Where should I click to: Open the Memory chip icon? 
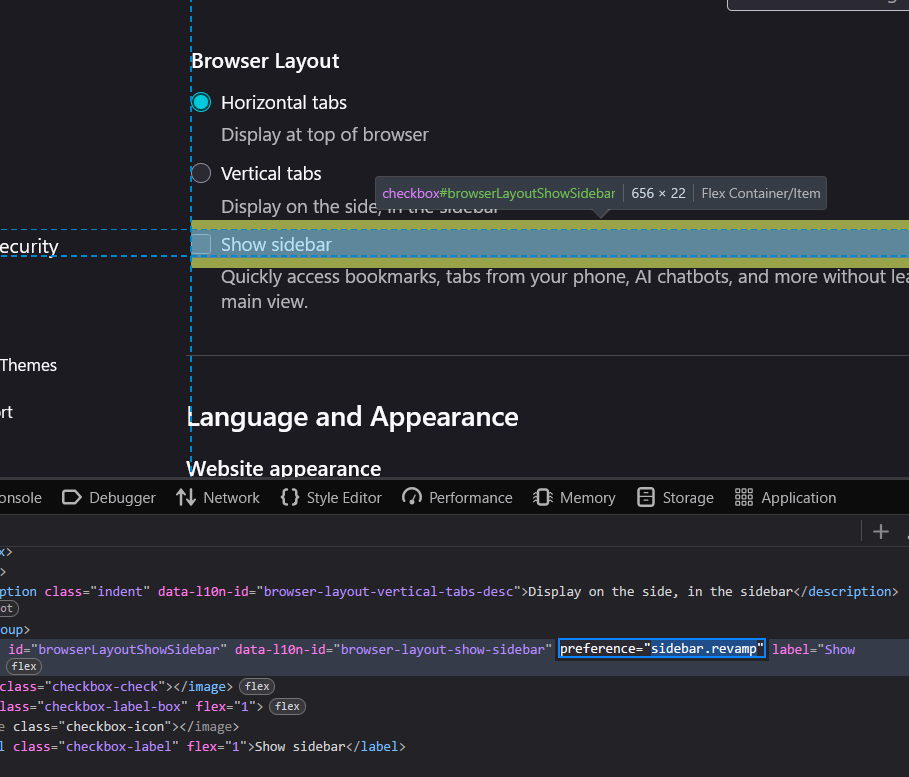click(543, 498)
